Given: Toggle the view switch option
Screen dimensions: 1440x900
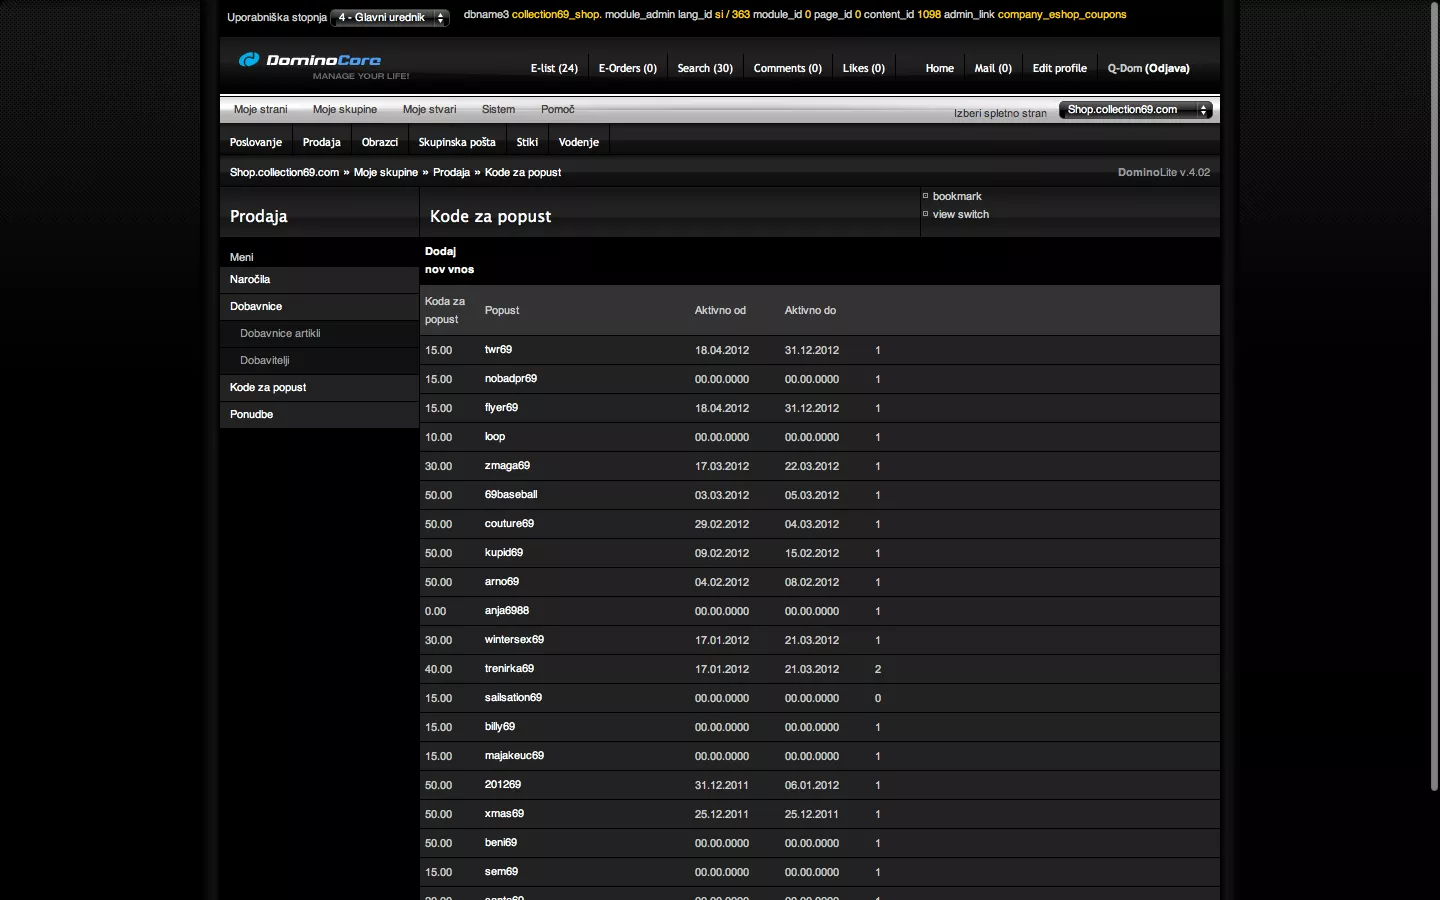Looking at the screenshot, I should click(960, 215).
